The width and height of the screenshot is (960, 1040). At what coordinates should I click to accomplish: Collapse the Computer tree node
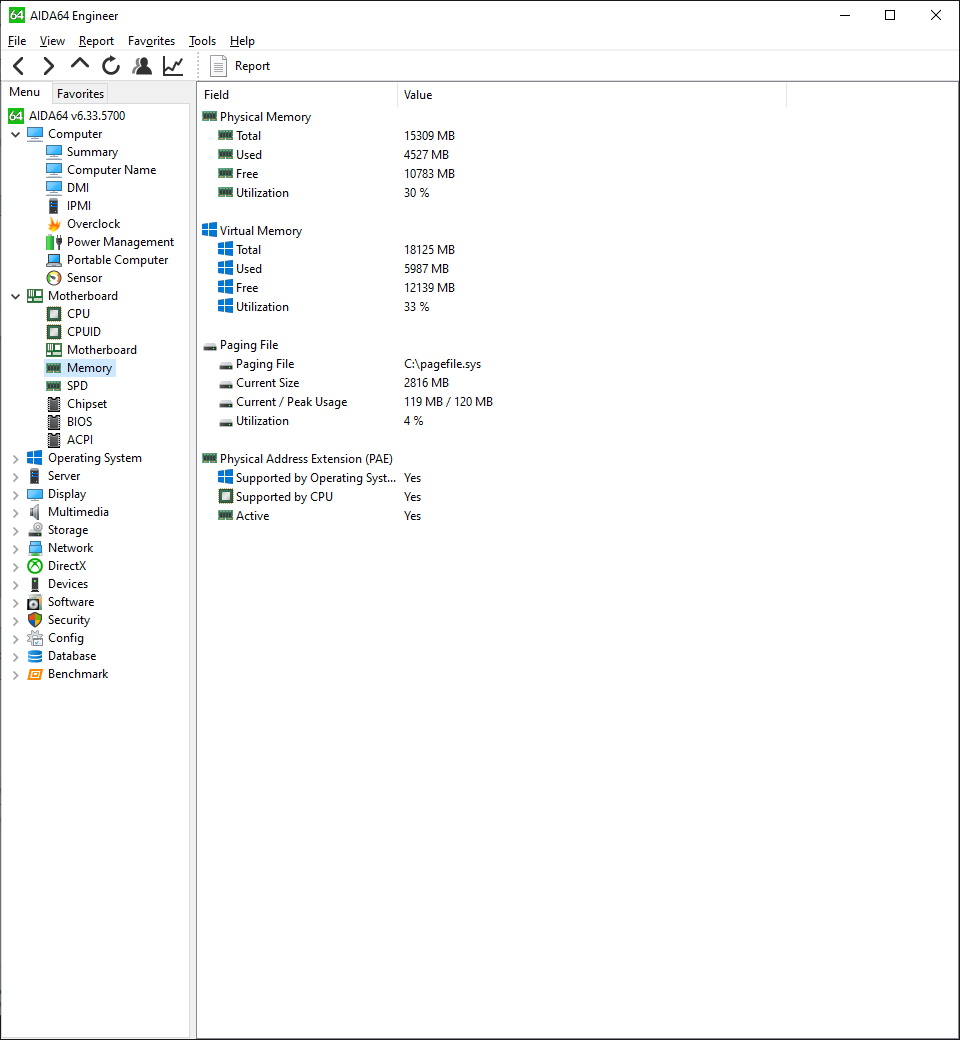coord(15,134)
